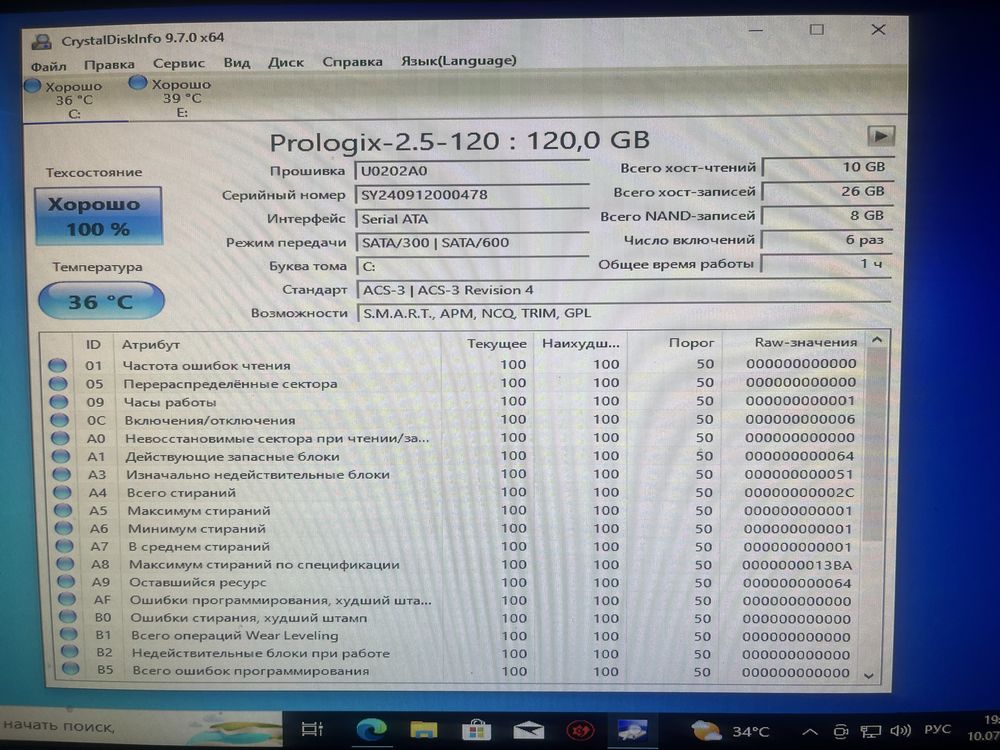The width and height of the screenshot is (1000, 750).
Task: Open the Диск menu
Action: 286,62
